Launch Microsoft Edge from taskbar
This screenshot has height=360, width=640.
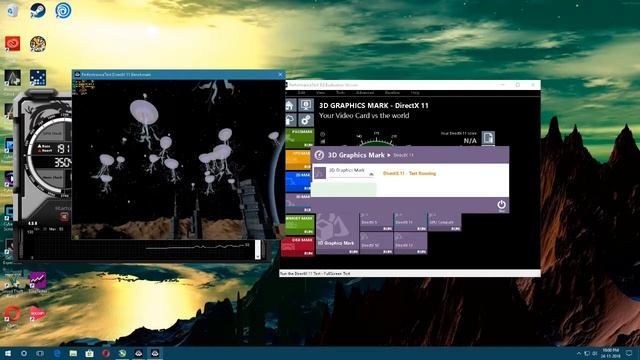57,353
